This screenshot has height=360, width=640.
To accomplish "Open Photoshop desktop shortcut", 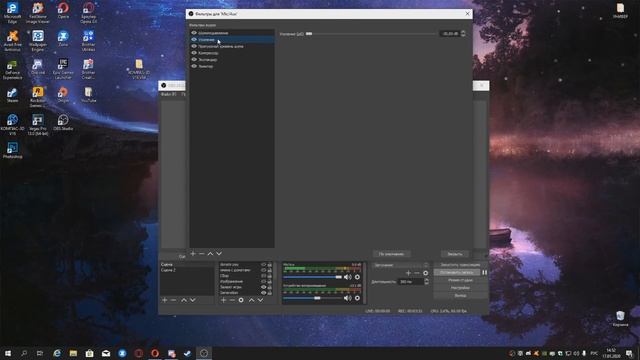I will (x=12, y=150).
